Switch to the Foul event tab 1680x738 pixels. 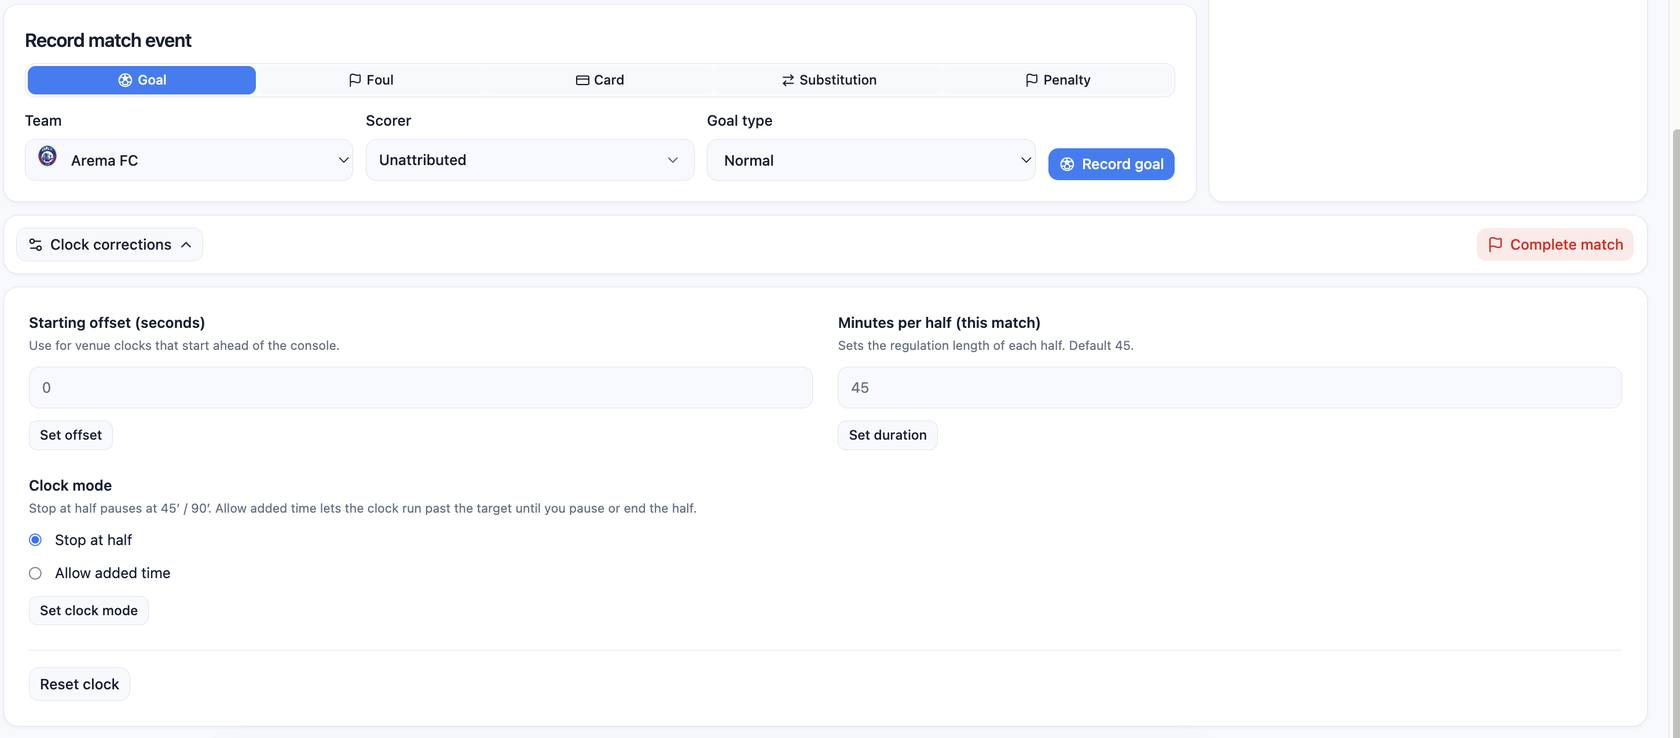pyautogui.click(x=371, y=80)
